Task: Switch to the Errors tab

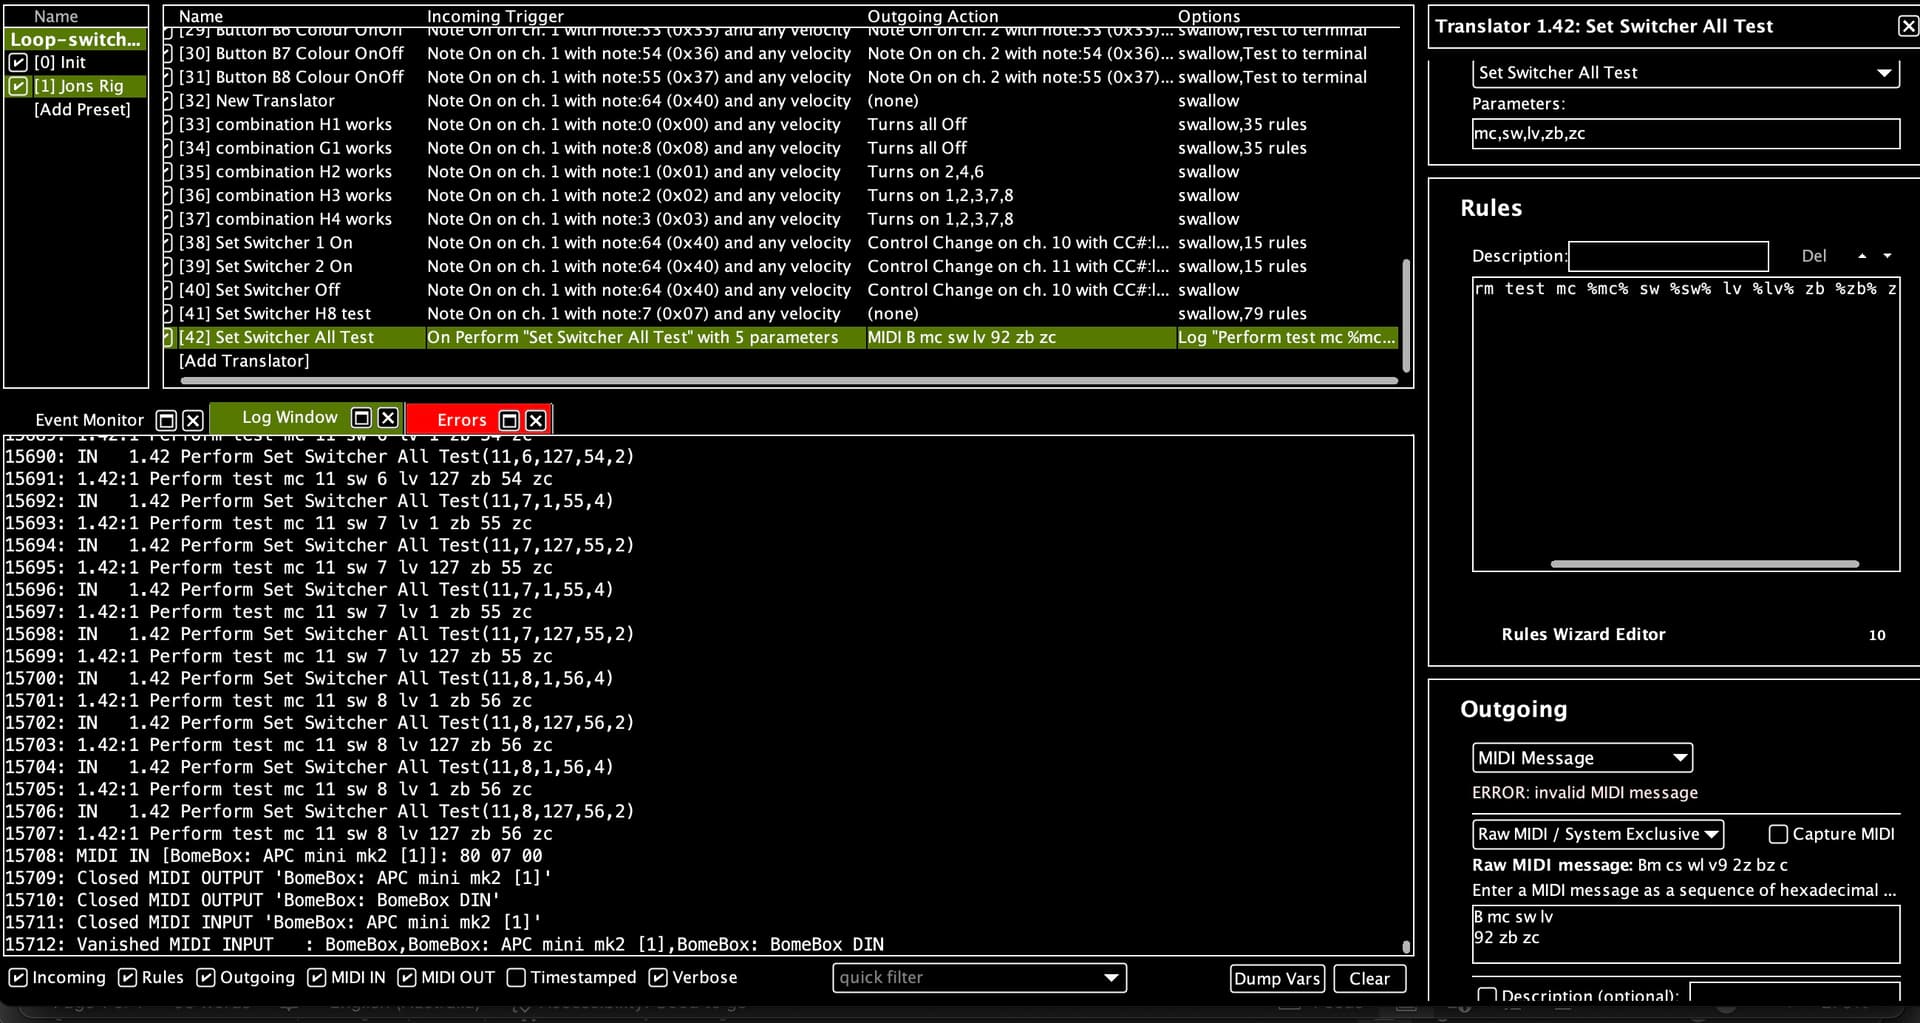Action: (461, 420)
